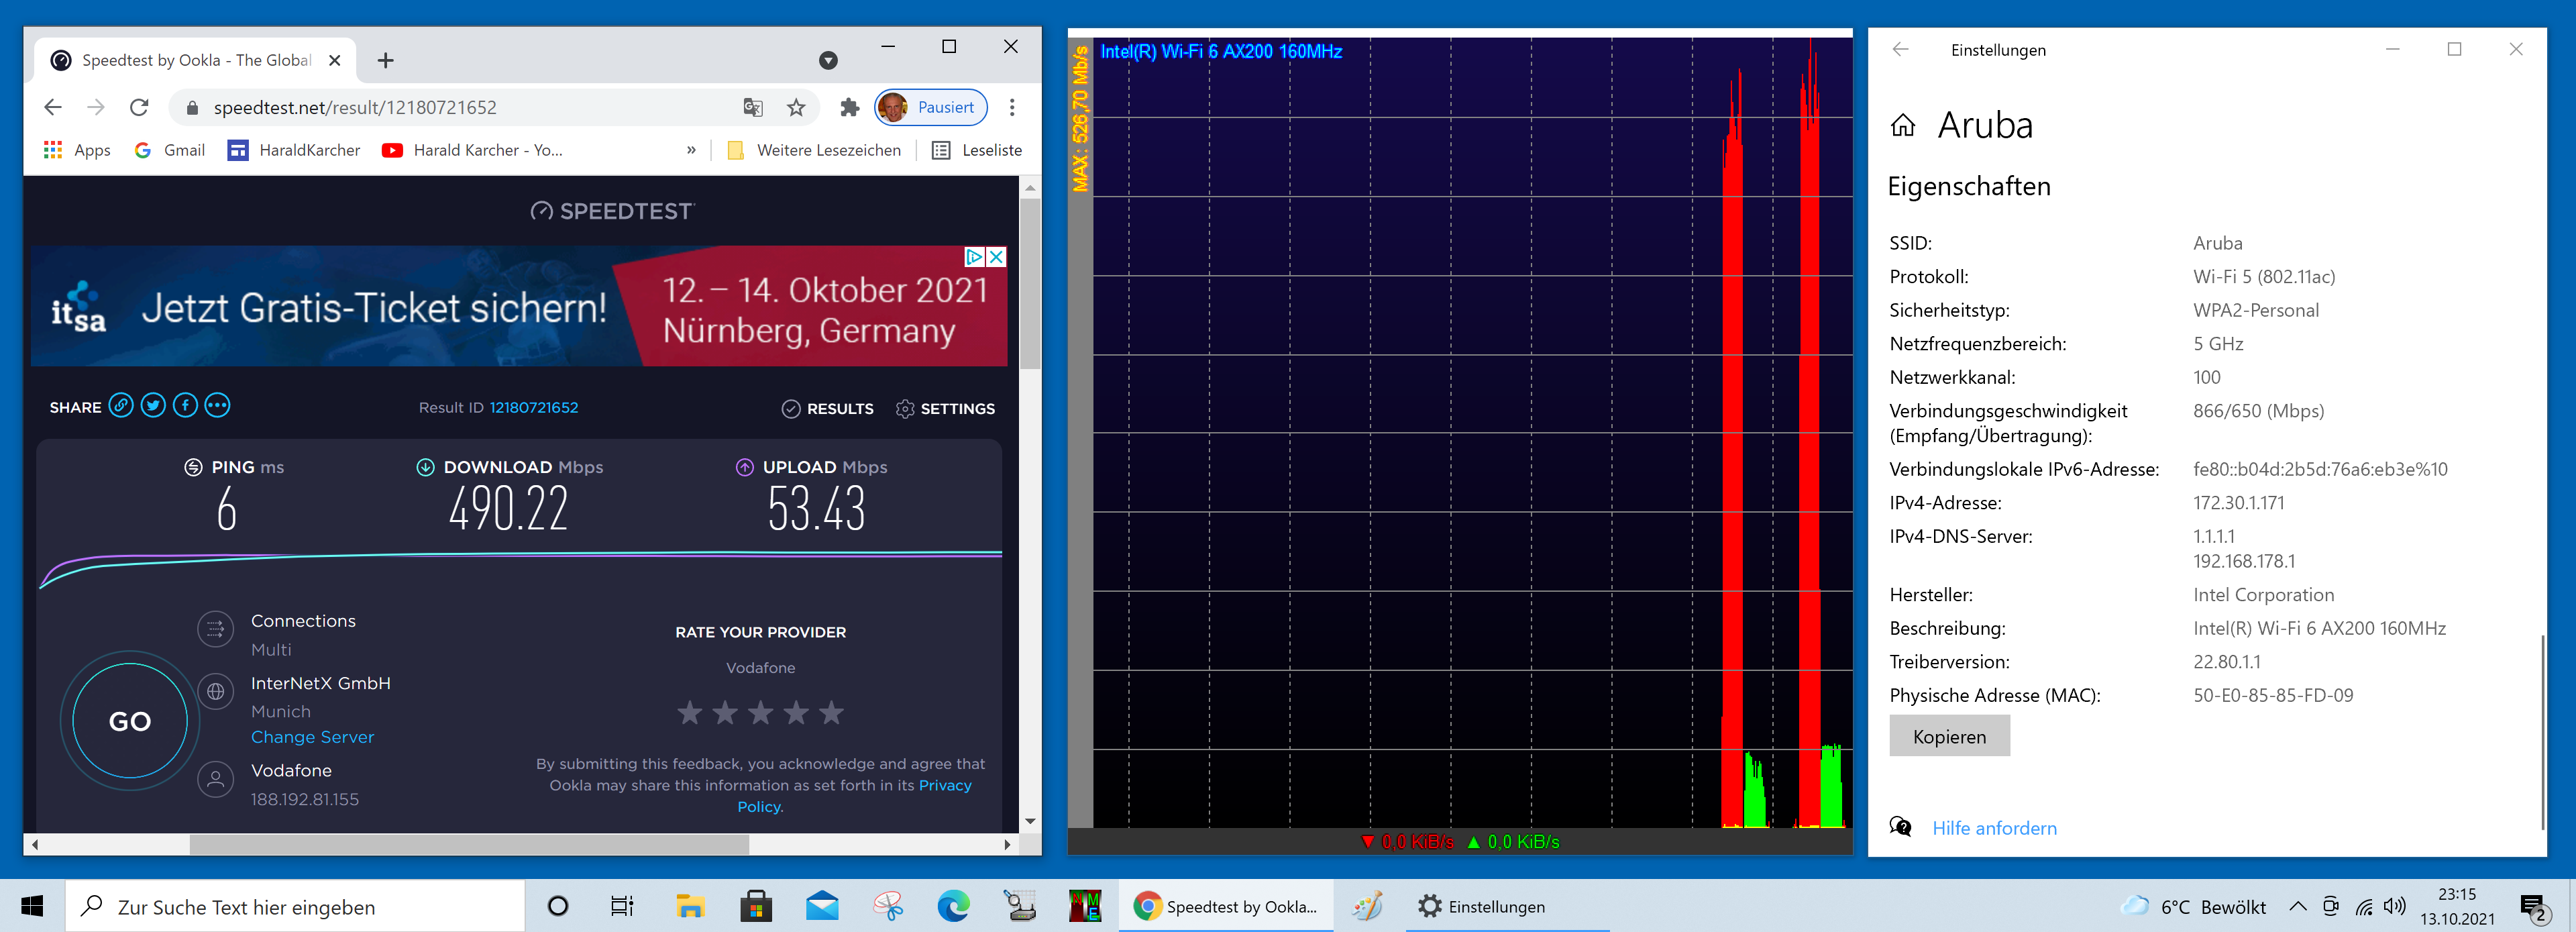Screen dimensions: 2576x932
Task: Close the itsa advertisement banner
Action: click(996, 257)
